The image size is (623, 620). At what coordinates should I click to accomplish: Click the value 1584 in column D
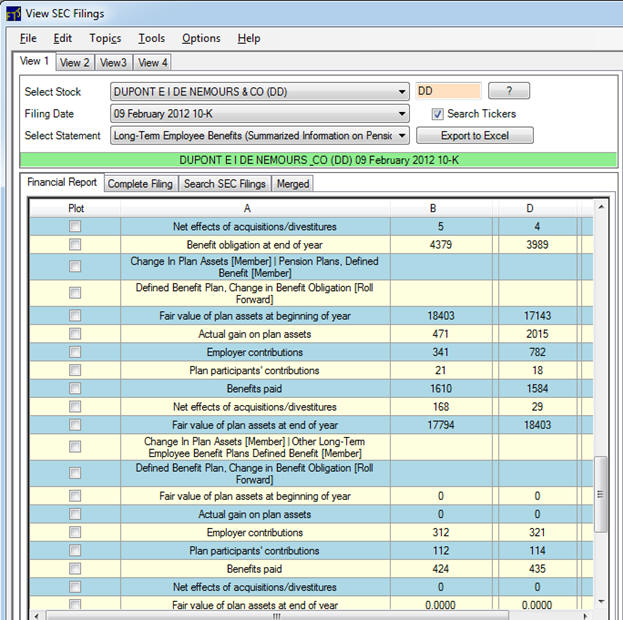pyautogui.click(x=537, y=388)
